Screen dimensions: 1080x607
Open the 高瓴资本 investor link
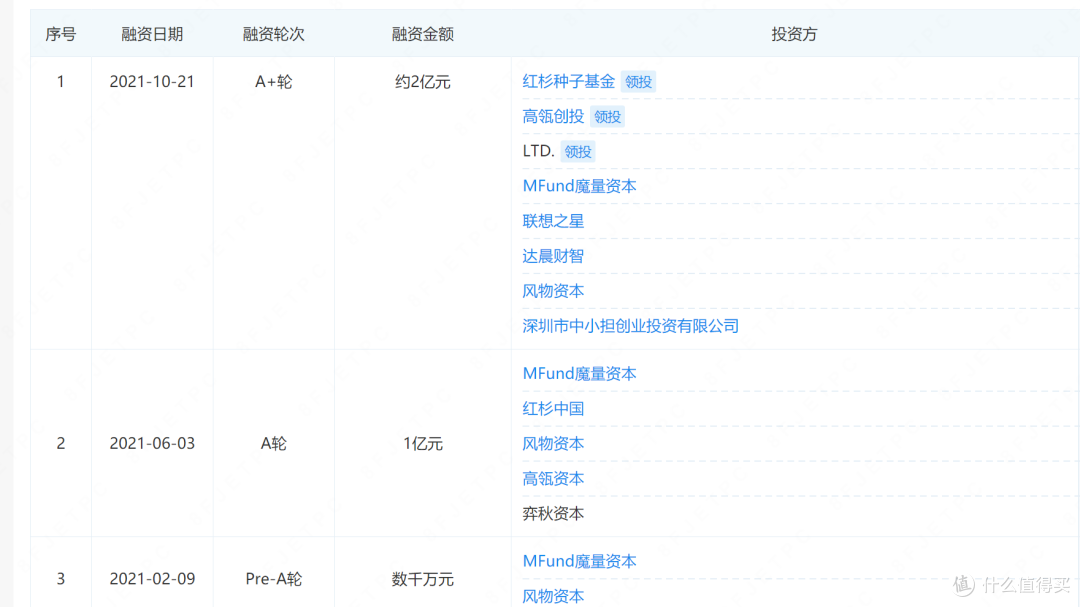(x=553, y=479)
